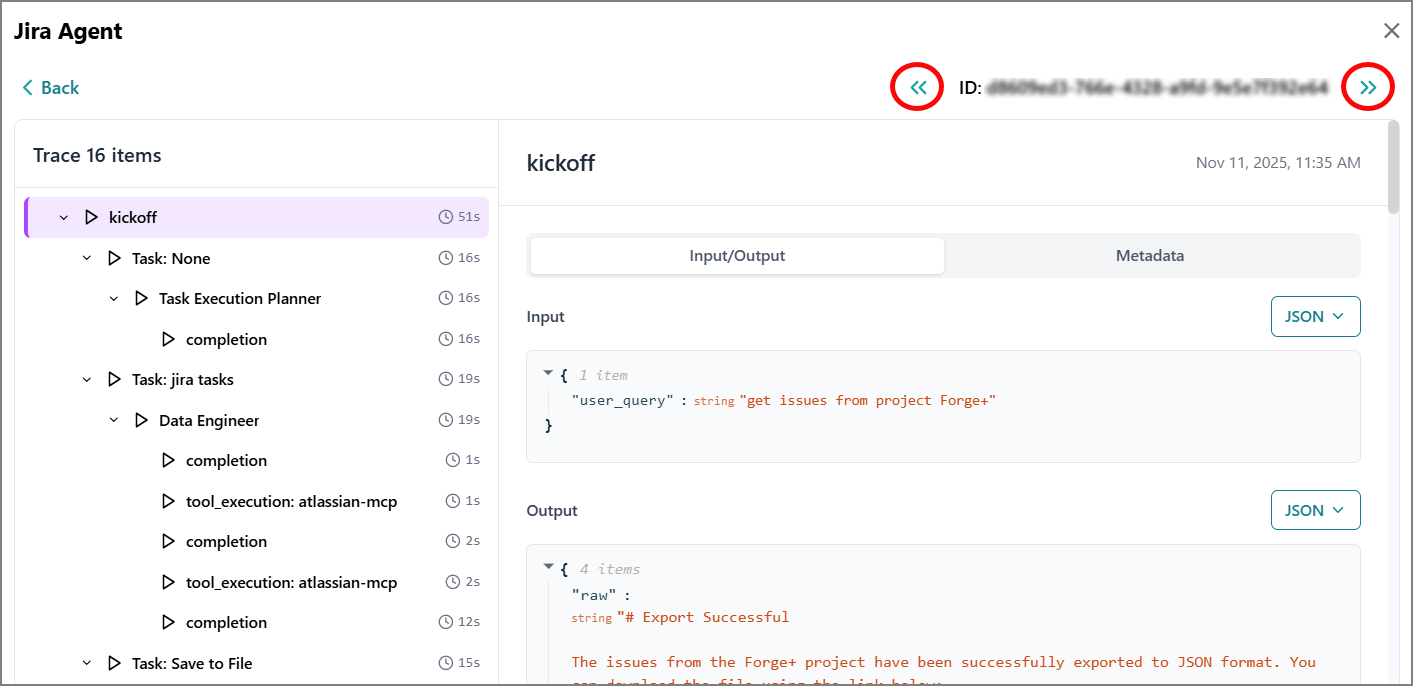
Task: Select the 1s completion trace item
Action: point(256,460)
